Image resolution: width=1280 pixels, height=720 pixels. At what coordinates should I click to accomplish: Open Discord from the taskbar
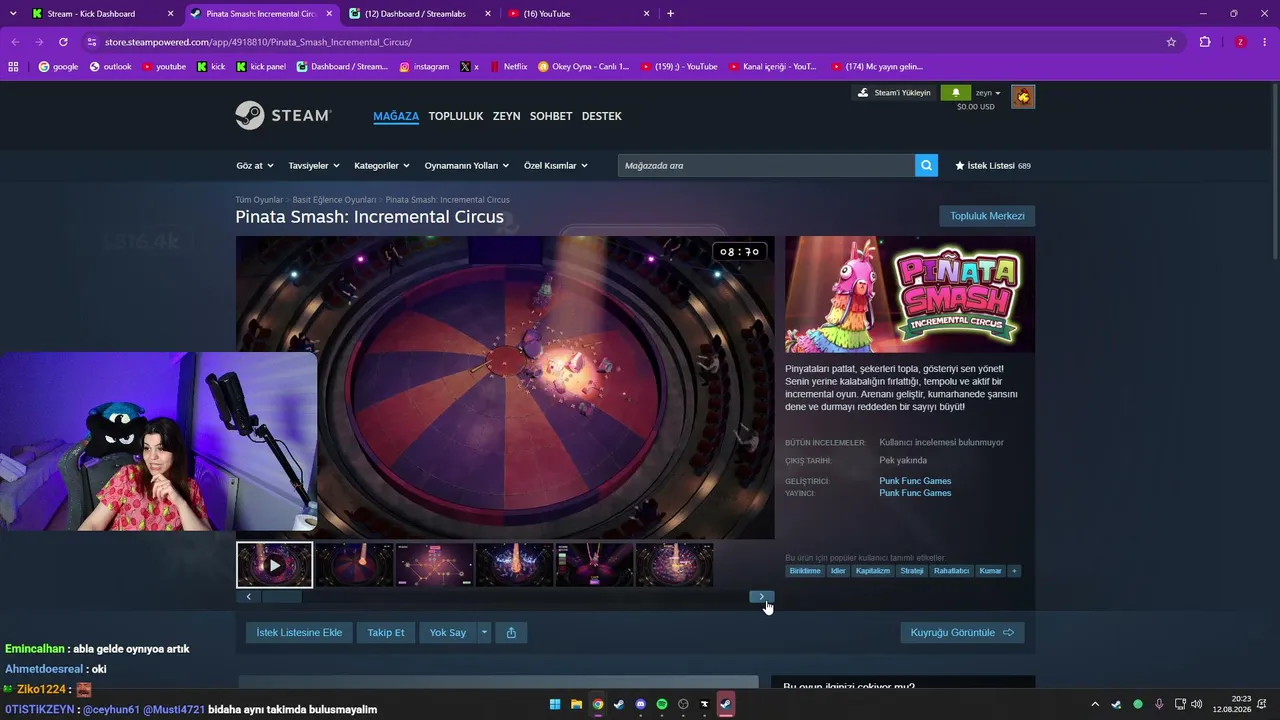[x=641, y=704]
